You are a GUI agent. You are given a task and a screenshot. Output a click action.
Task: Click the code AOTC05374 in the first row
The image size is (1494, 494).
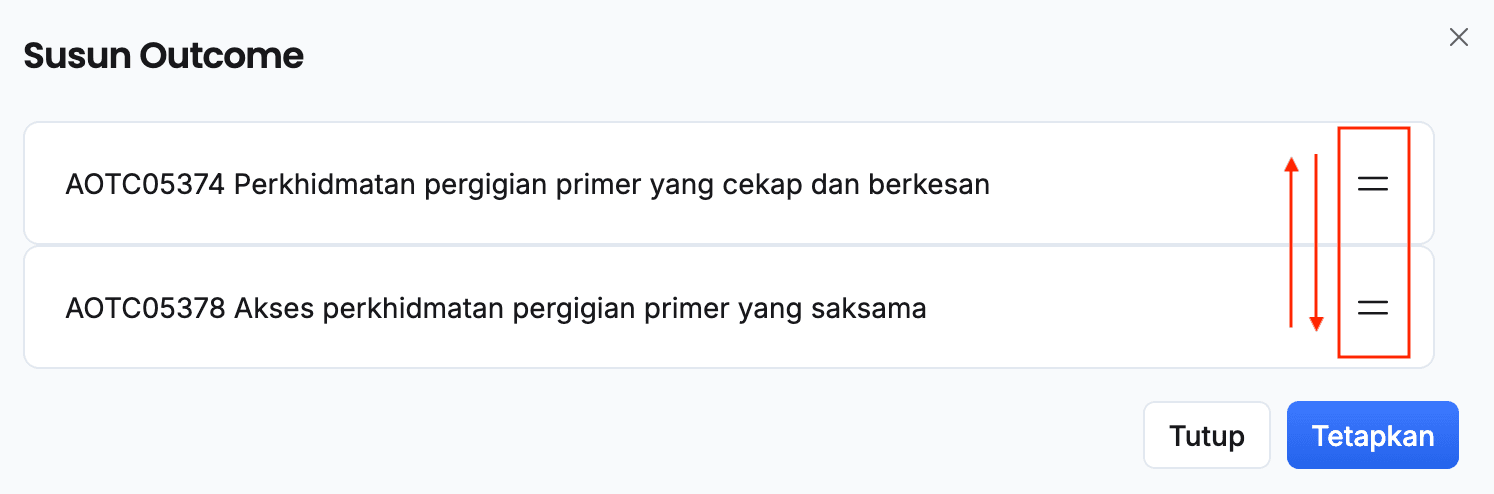tap(145, 185)
